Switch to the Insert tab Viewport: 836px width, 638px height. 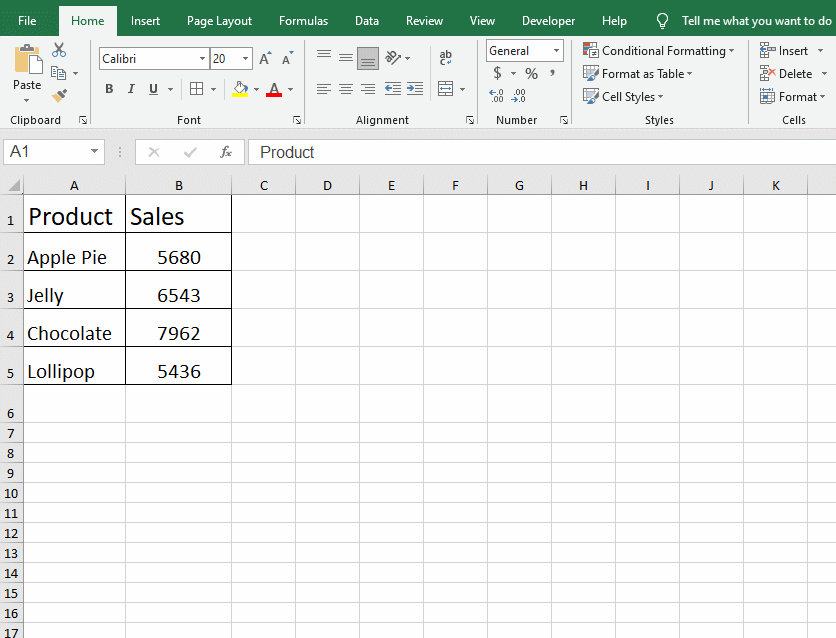click(x=145, y=21)
